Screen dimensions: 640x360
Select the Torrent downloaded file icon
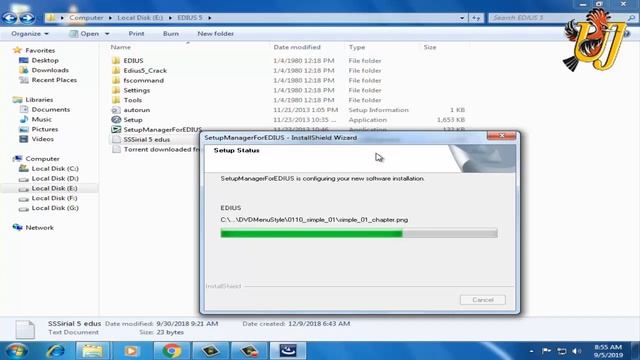click(x=116, y=149)
